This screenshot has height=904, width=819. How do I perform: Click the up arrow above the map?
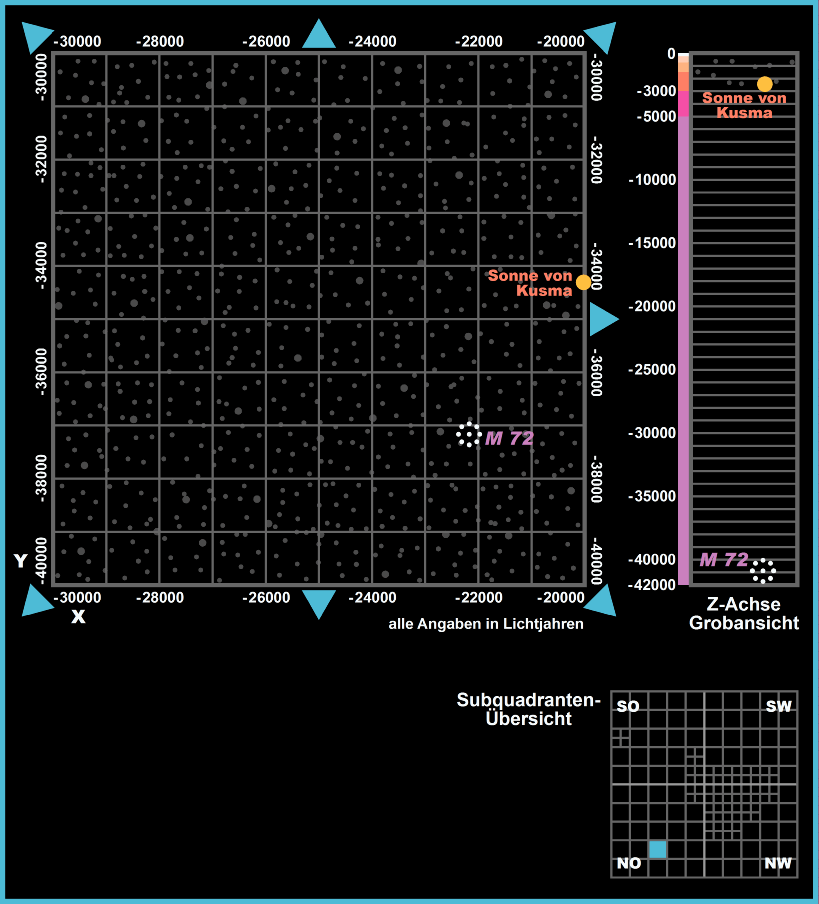tap(319, 35)
